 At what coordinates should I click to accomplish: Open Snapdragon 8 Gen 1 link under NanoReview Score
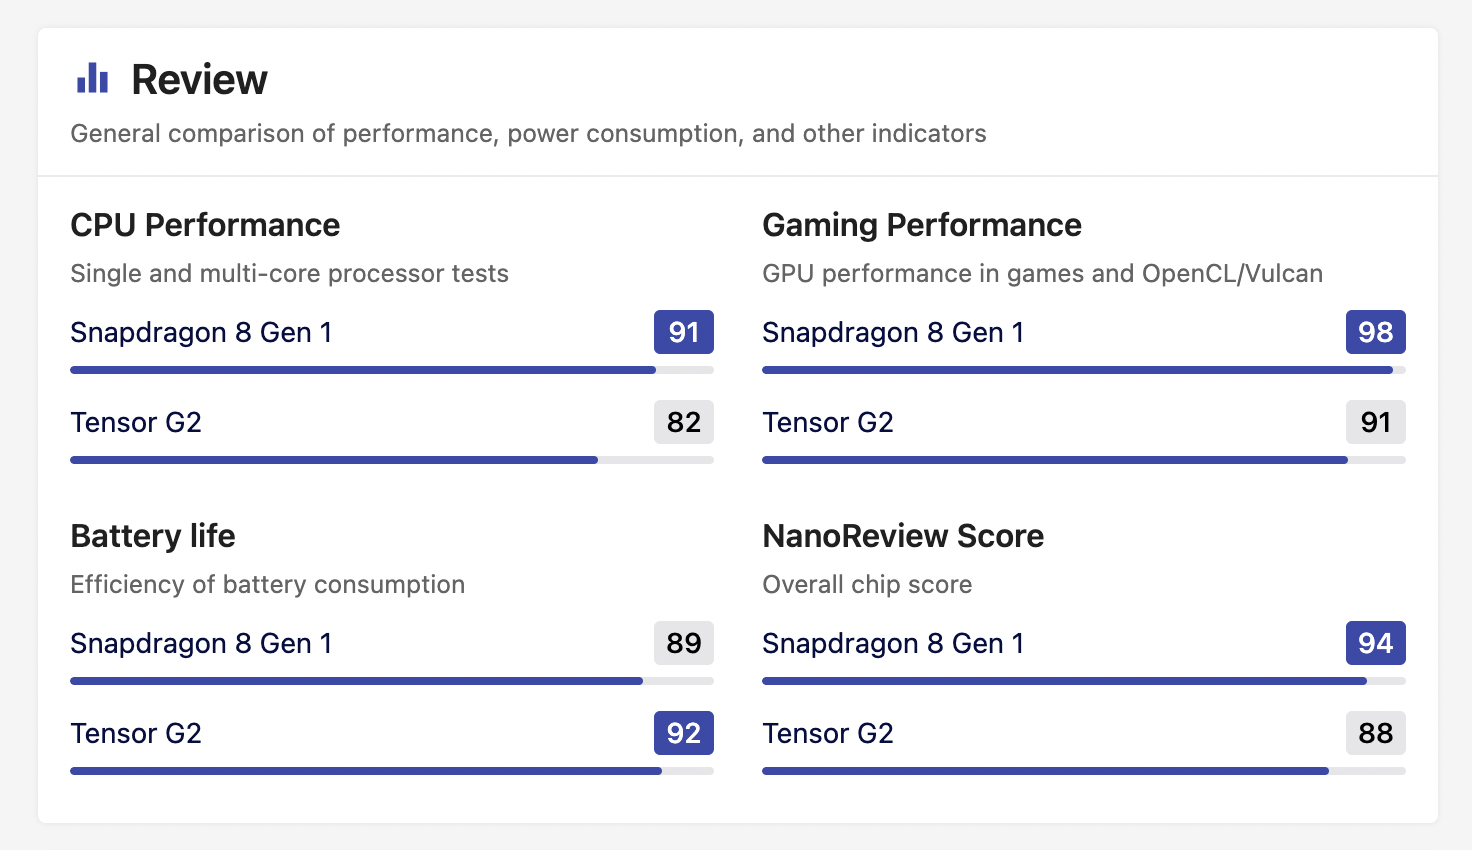pos(893,643)
